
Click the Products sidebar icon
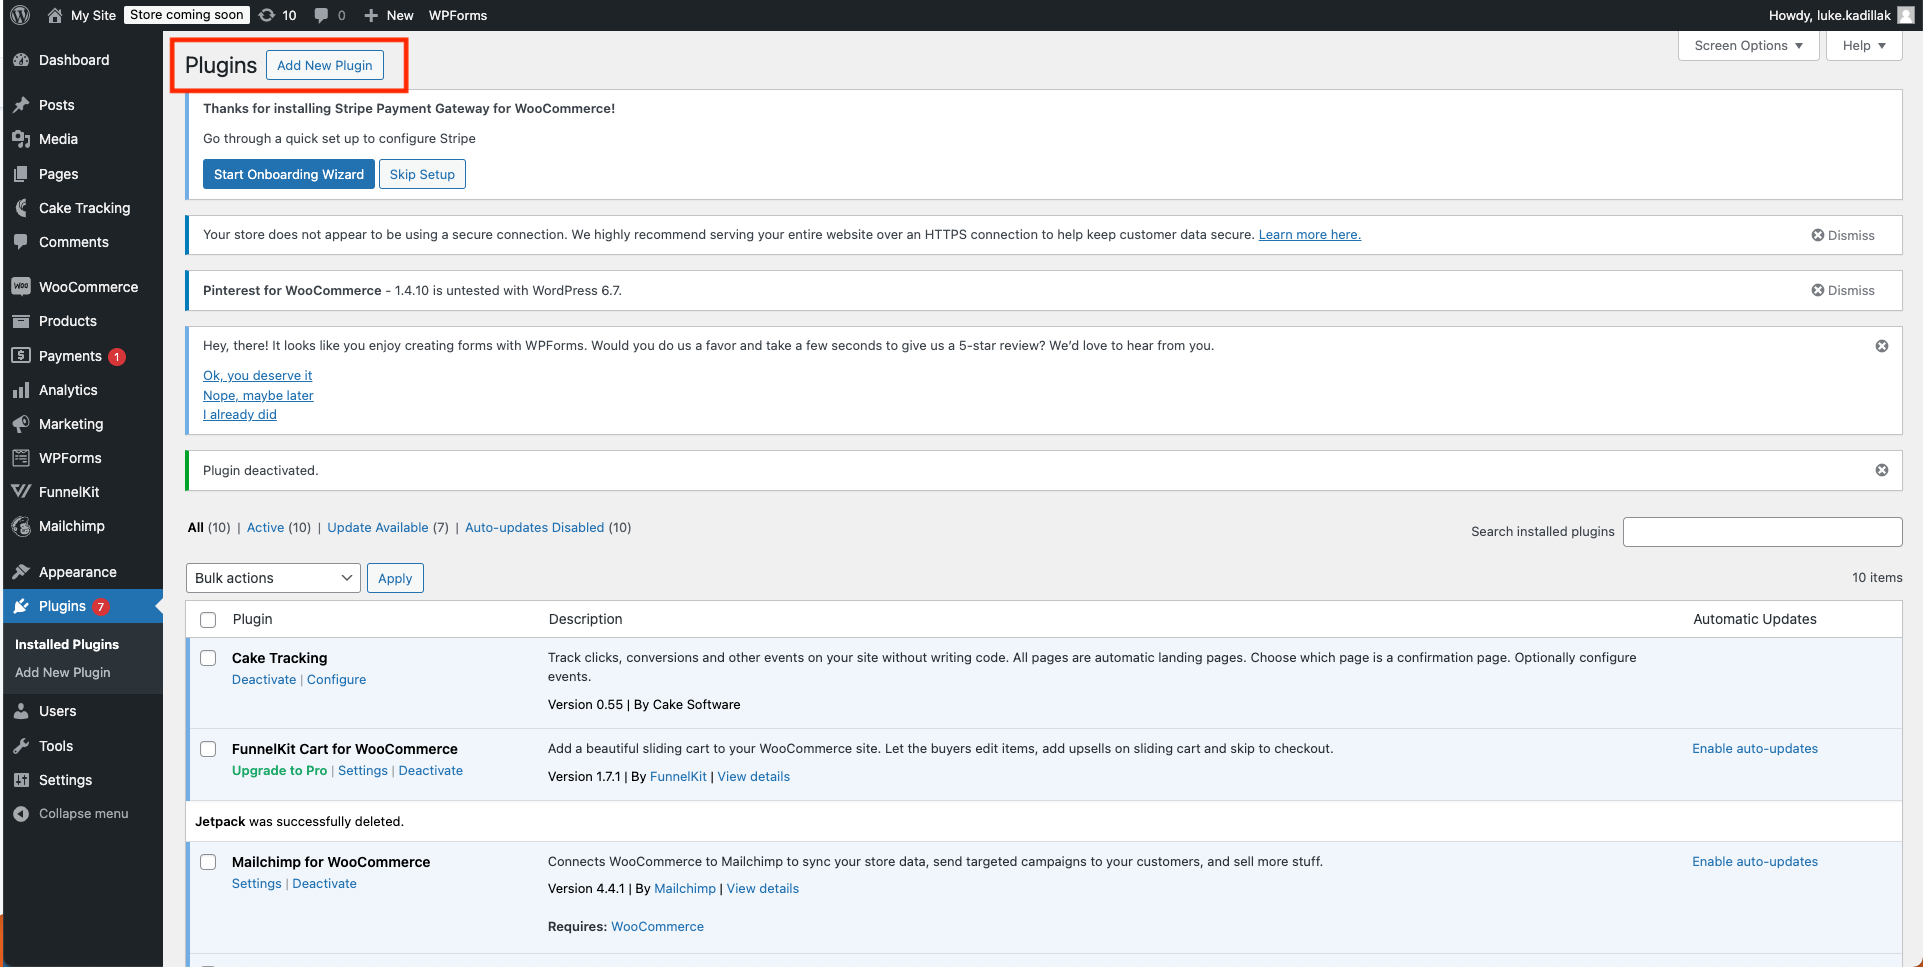coord(21,321)
